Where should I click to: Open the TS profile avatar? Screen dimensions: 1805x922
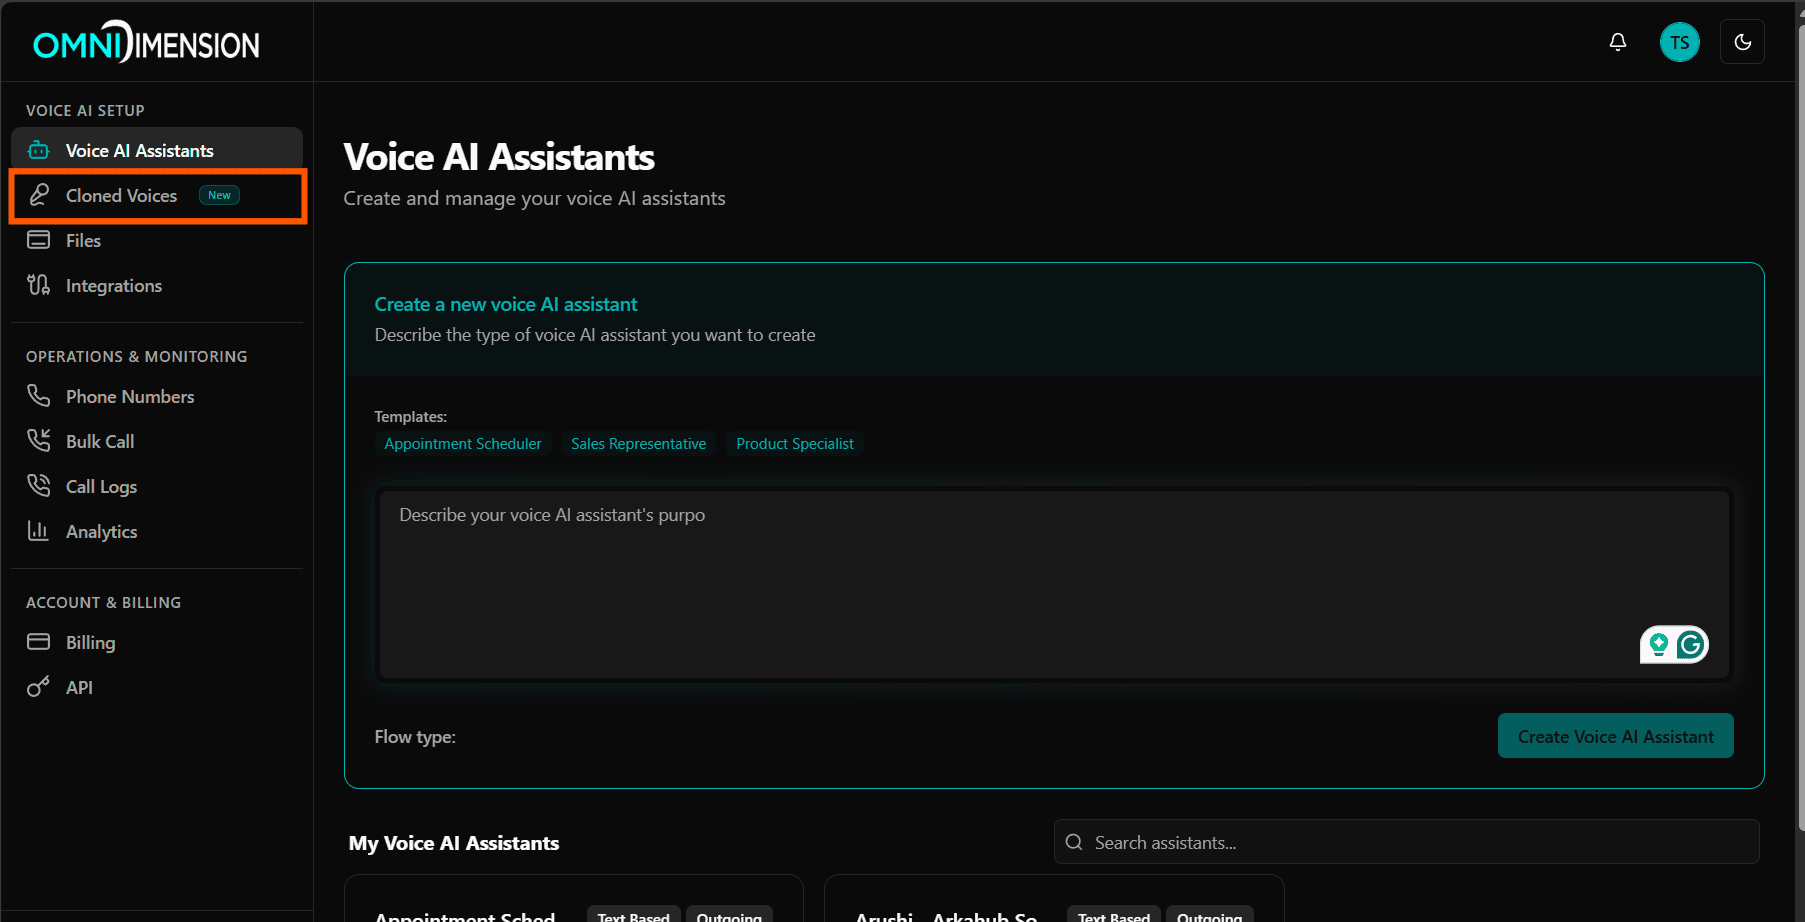click(1679, 42)
